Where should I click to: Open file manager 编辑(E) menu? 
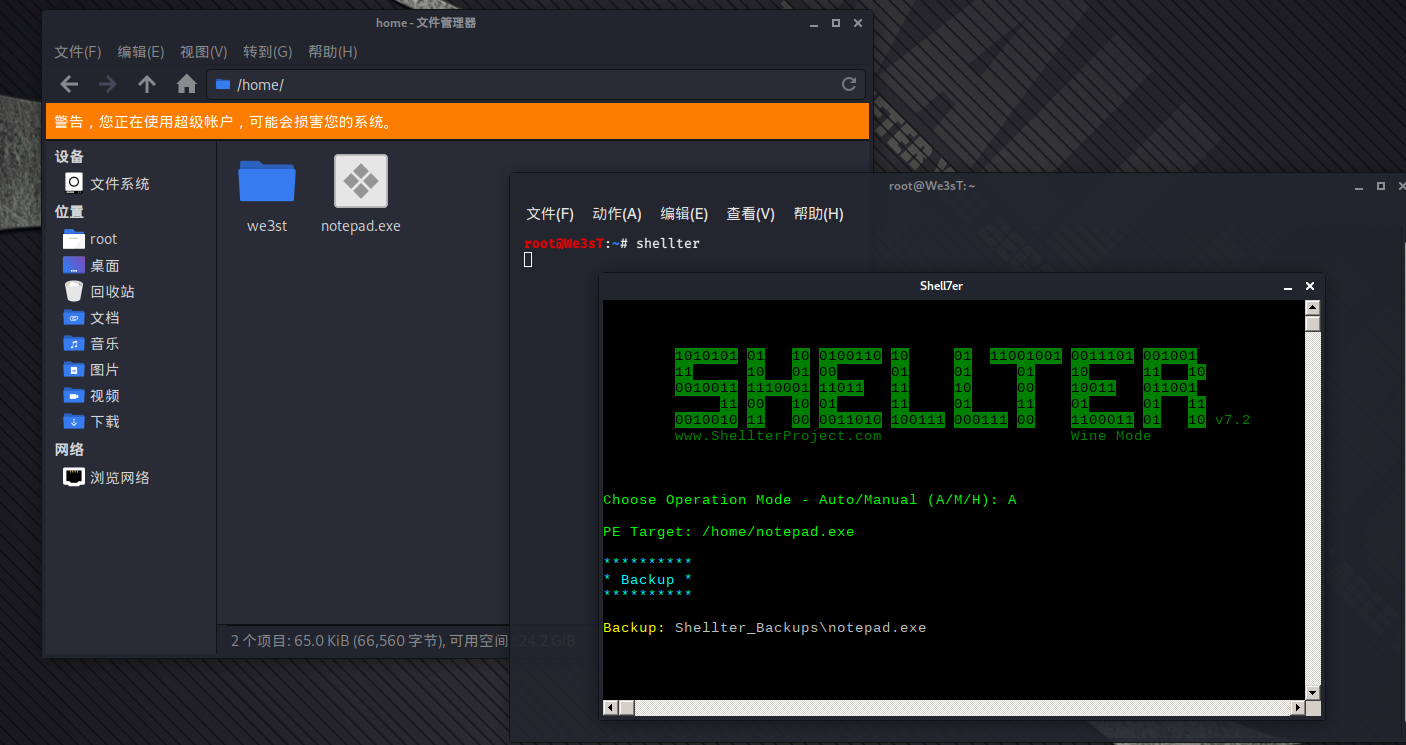click(x=141, y=52)
